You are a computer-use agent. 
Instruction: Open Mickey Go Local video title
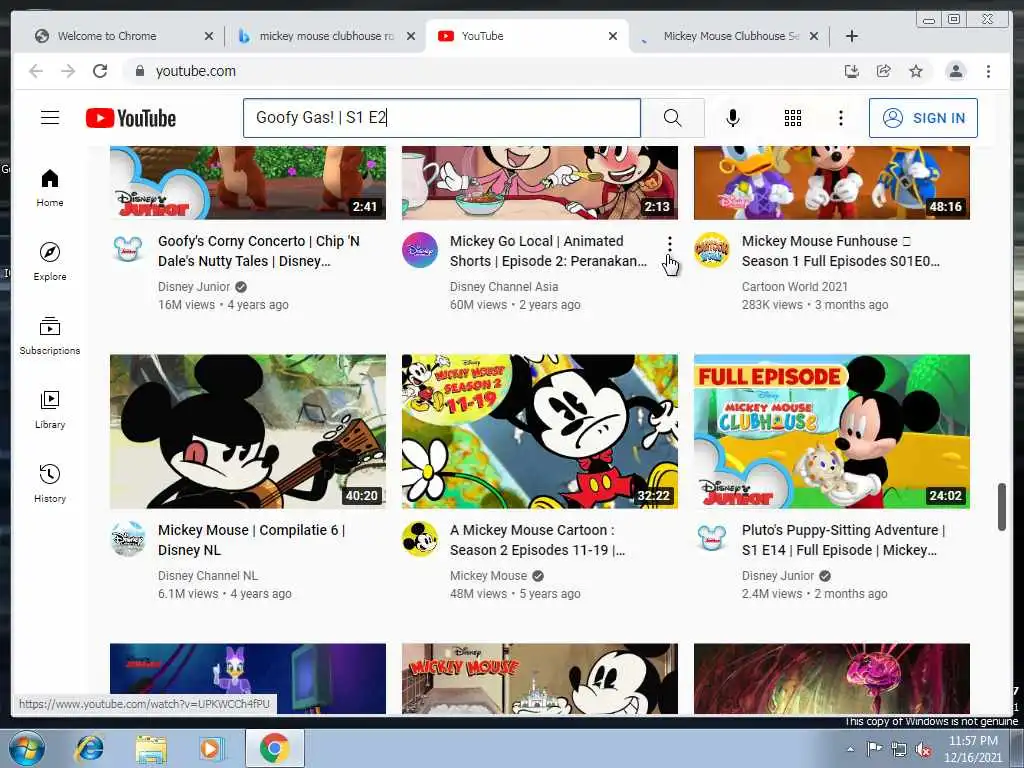click(549, 251)
